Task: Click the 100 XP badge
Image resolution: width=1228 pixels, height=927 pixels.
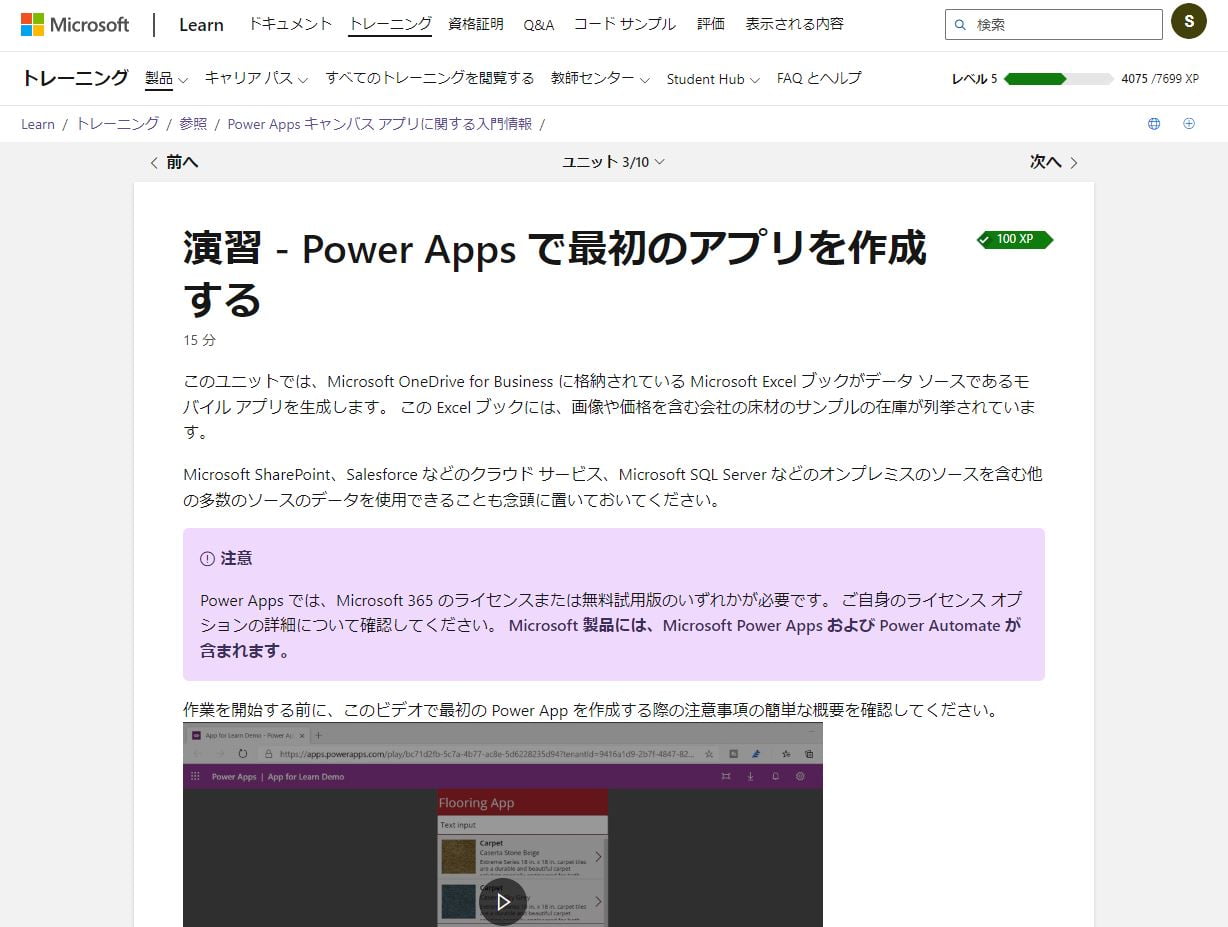Action: click(x=1014, y=239)
